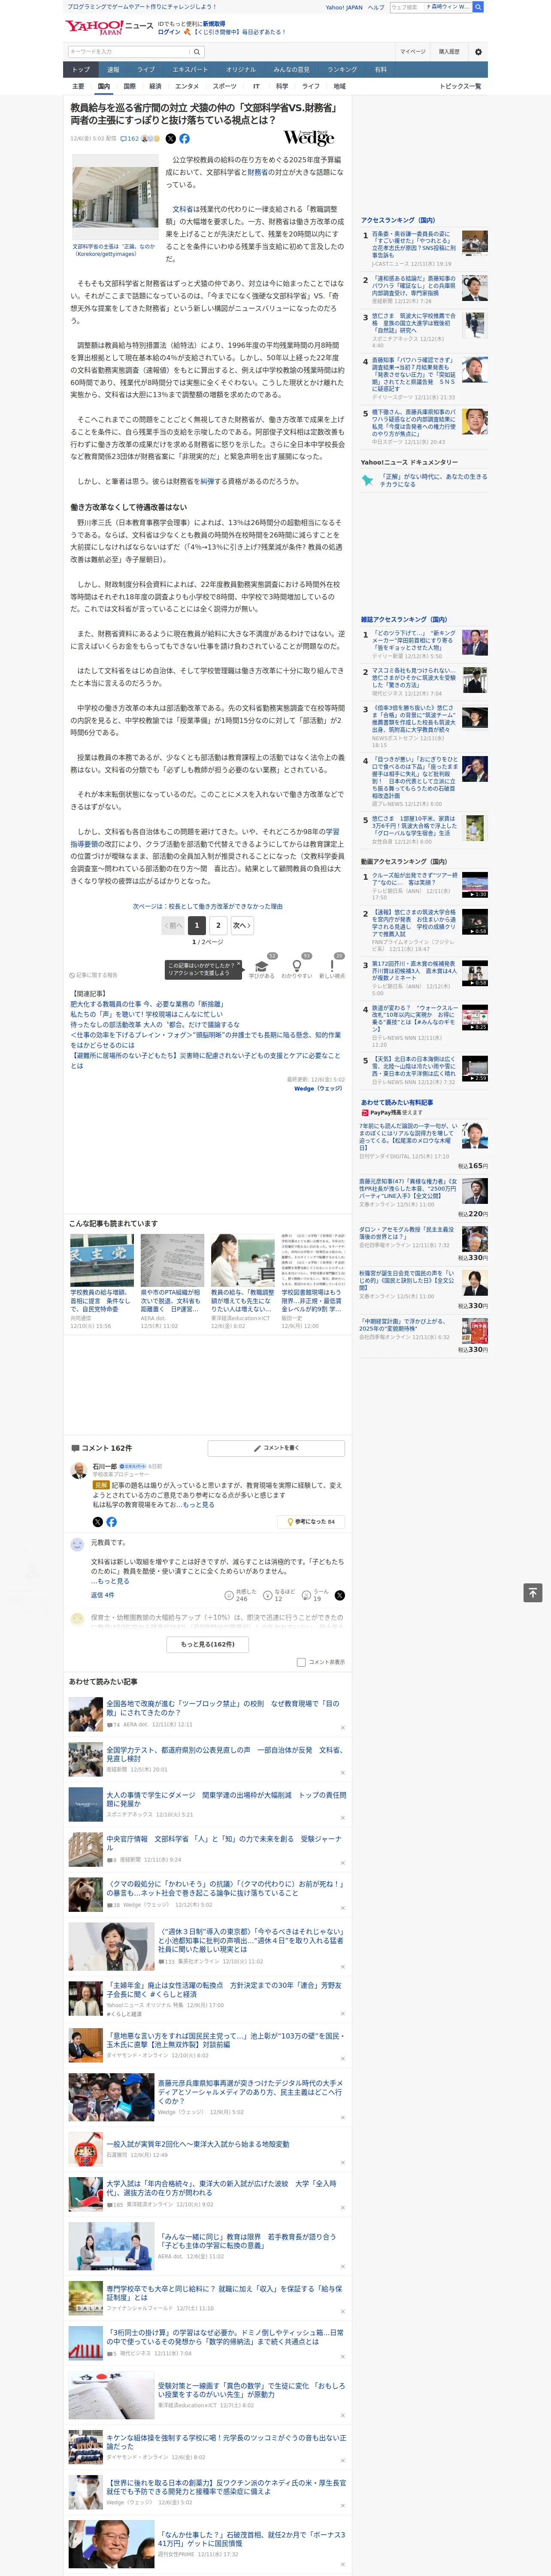Open the article comment count bubble 162

[x=130, y=139]
